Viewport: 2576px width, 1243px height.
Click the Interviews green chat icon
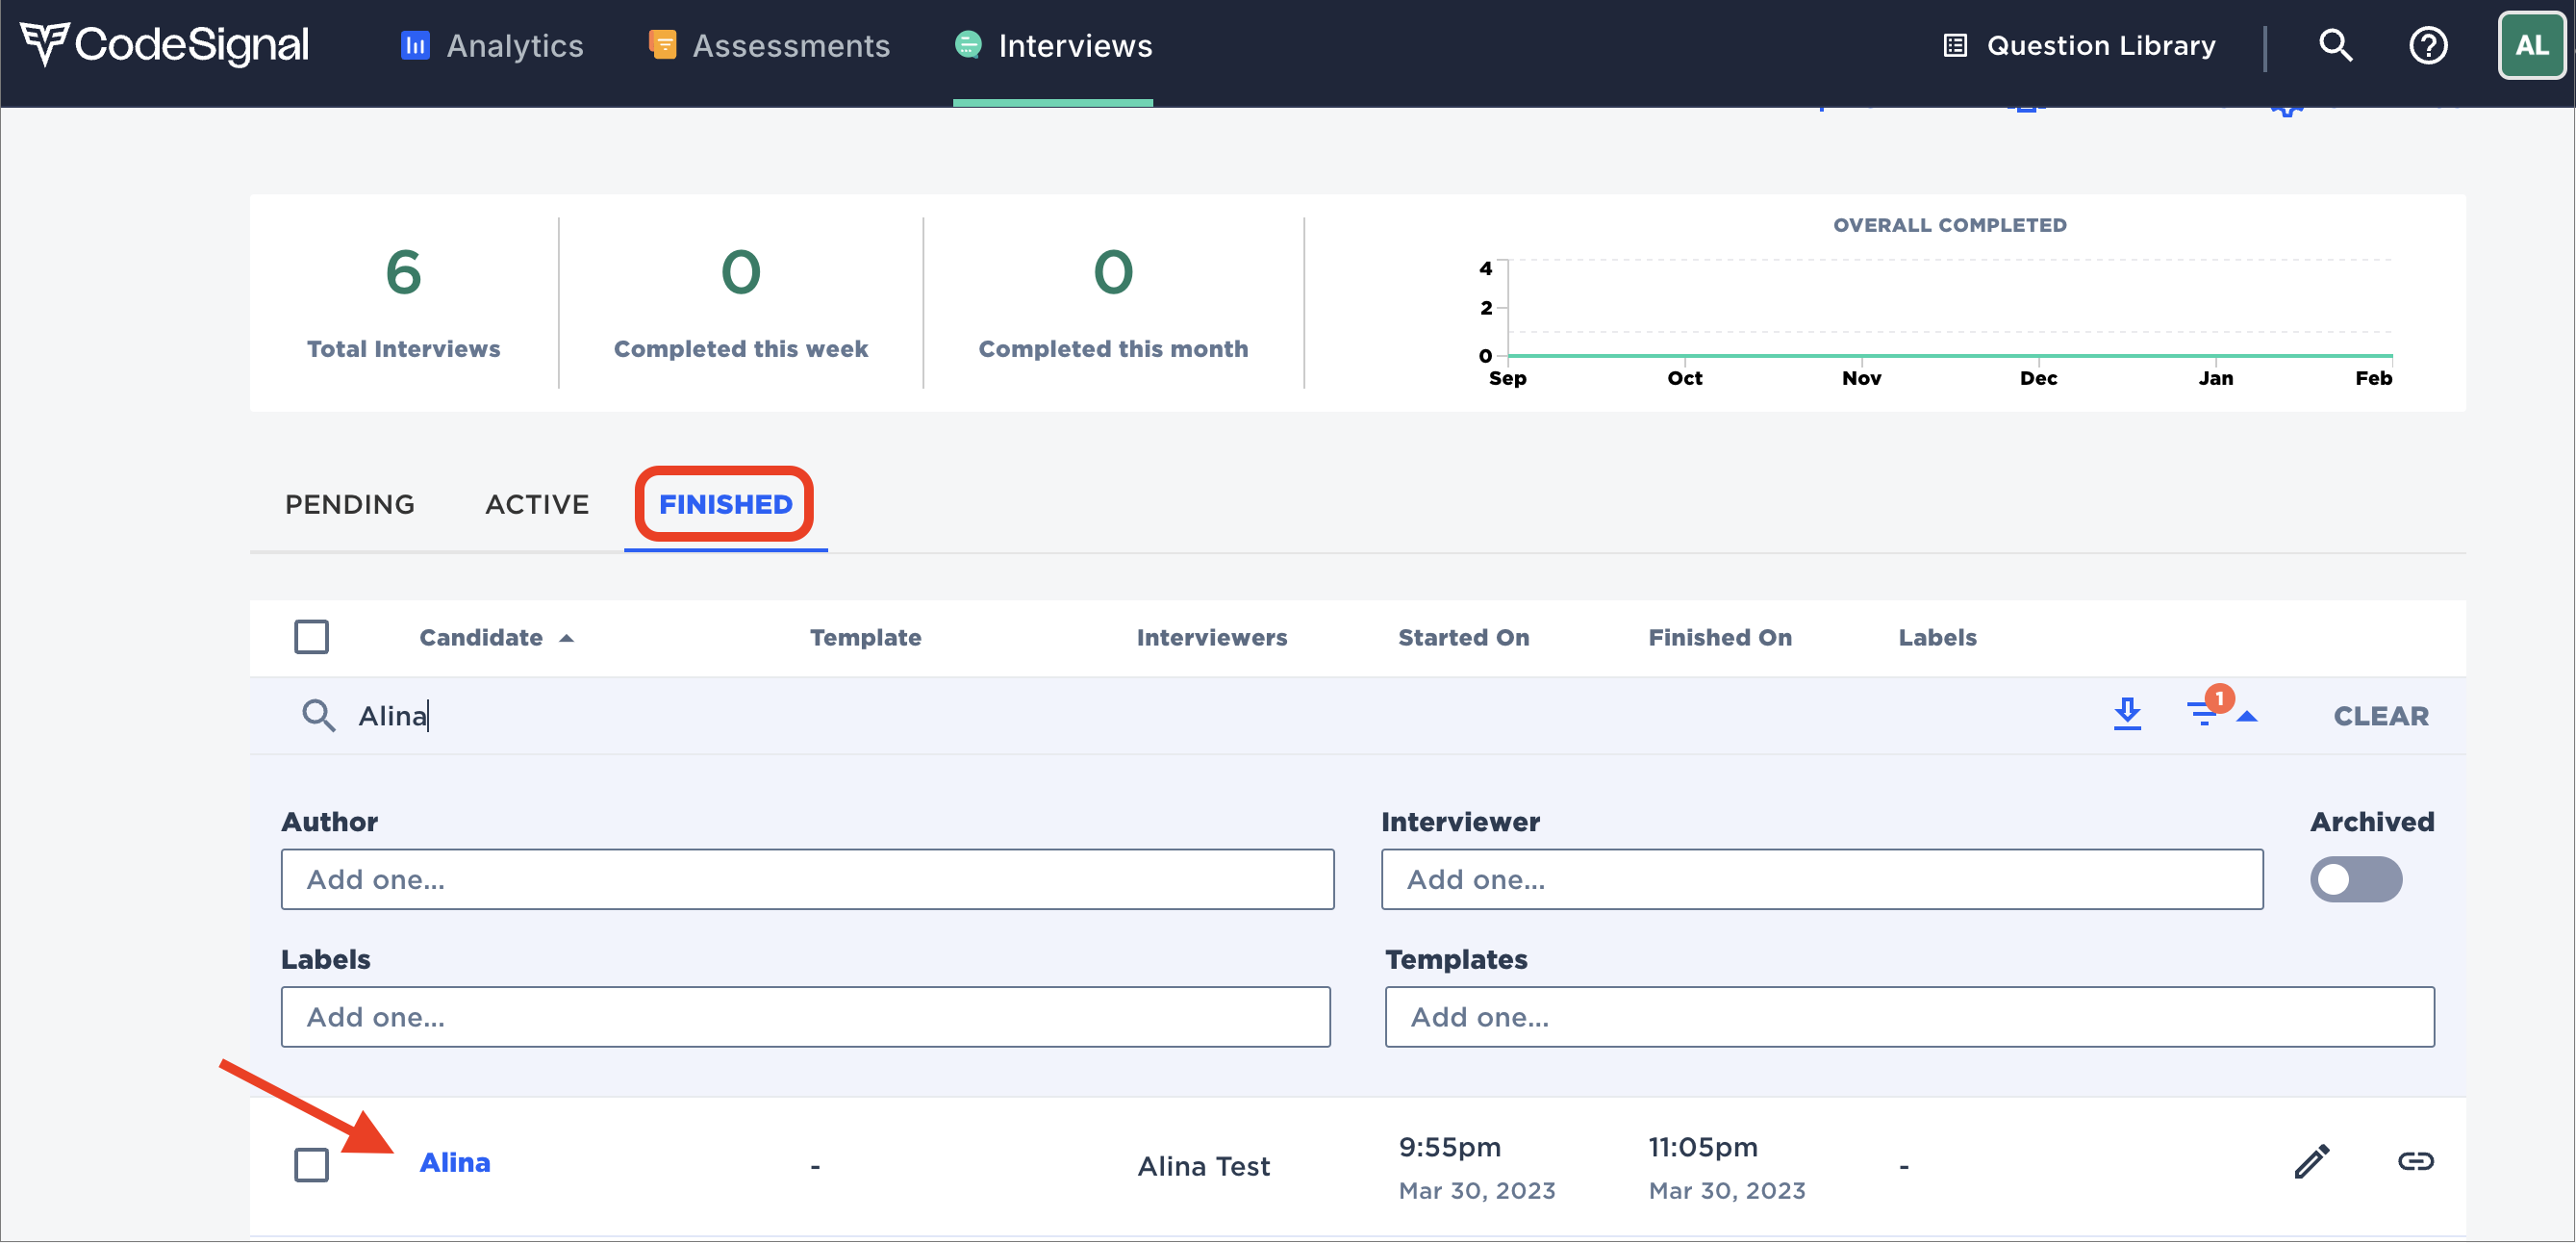click(968, 45)
